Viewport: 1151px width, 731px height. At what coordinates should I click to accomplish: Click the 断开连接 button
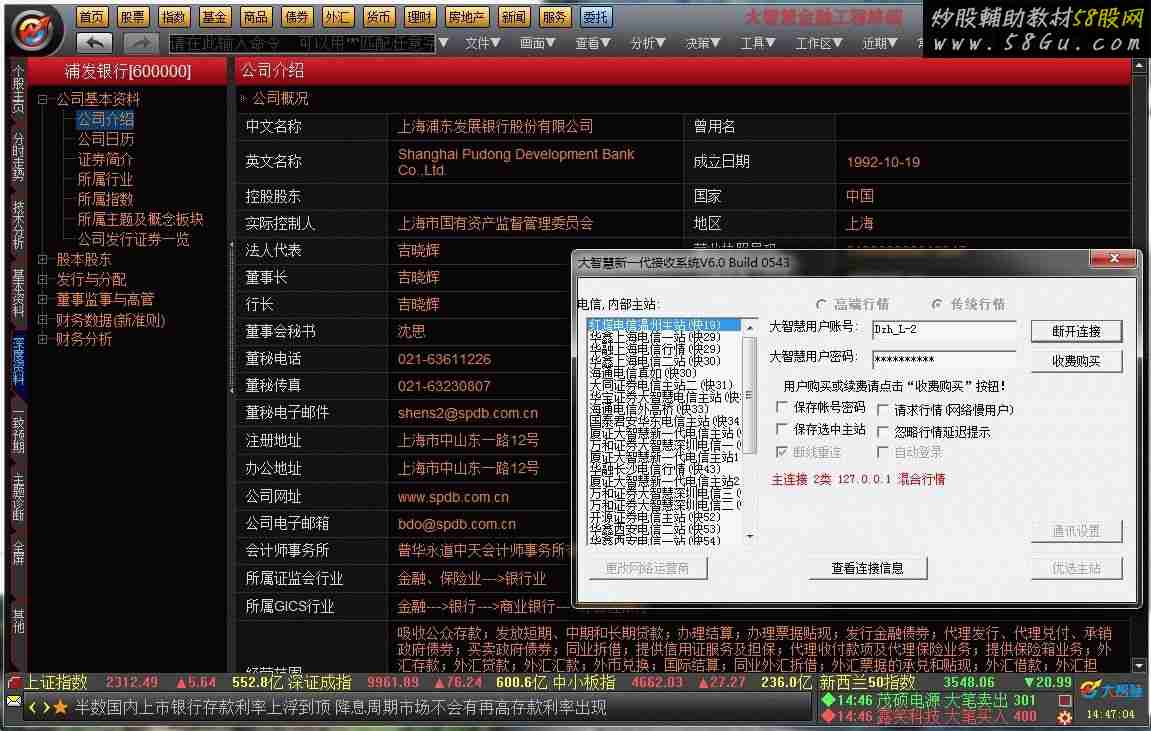[x=1076, y=331]
